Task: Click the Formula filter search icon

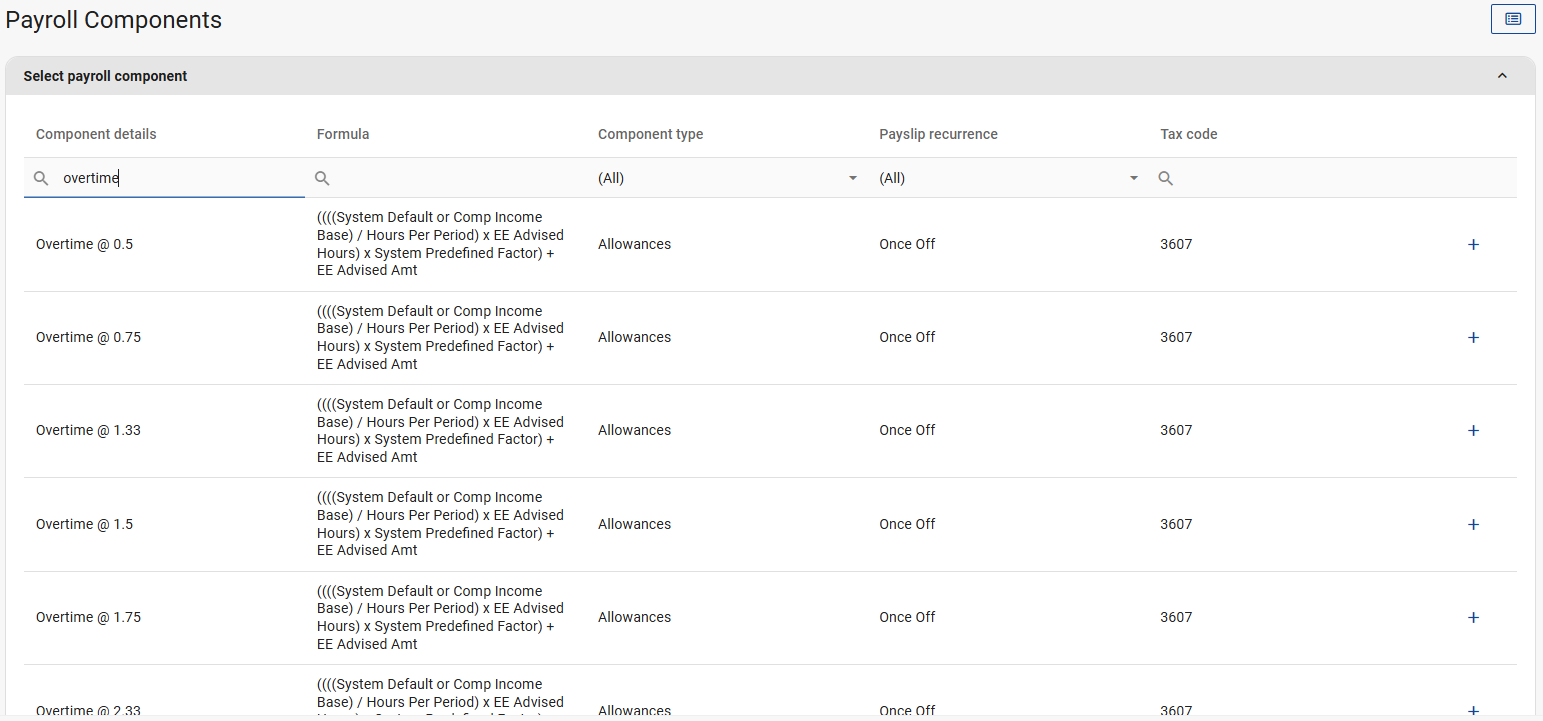Action: [x=322, y=178]
